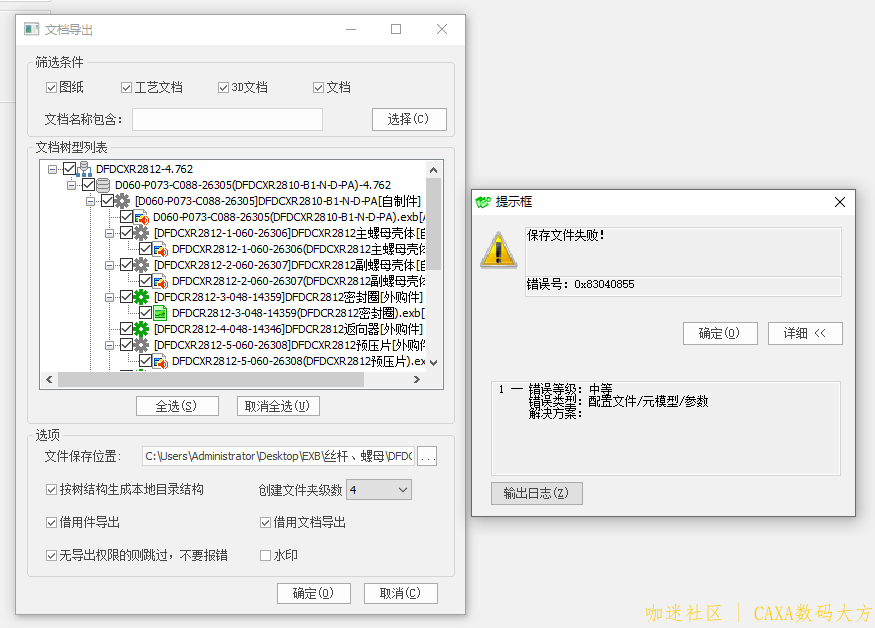Image resolution: width=875 pixels, height=628 pixels.
Task: Click gear icon of DFDCXR2812主螺母壳体 part
Action: coord(141,233)
